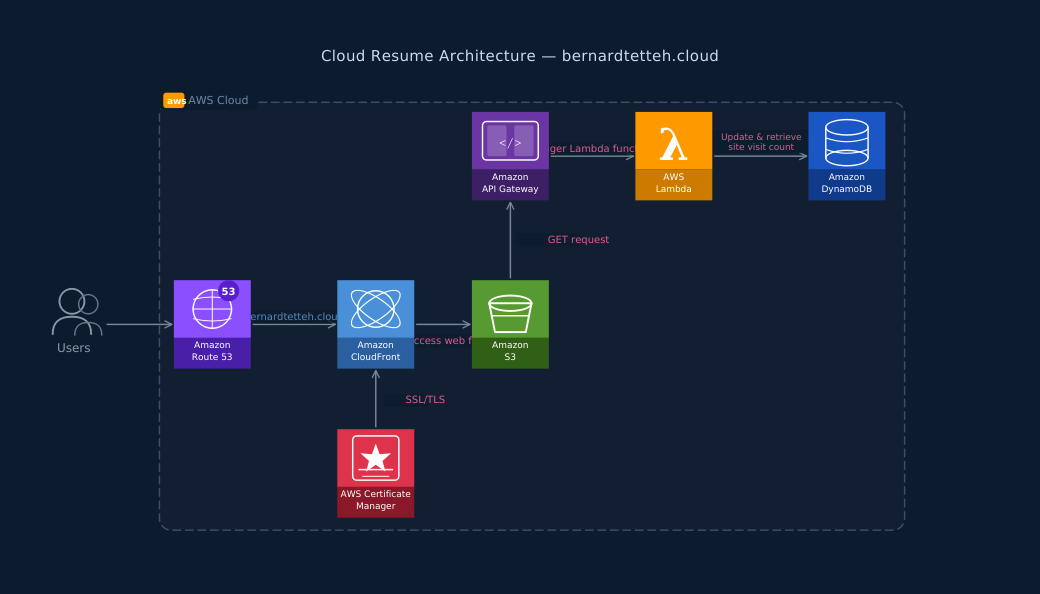Select the Certificate Manager star icon

(375, 458)
